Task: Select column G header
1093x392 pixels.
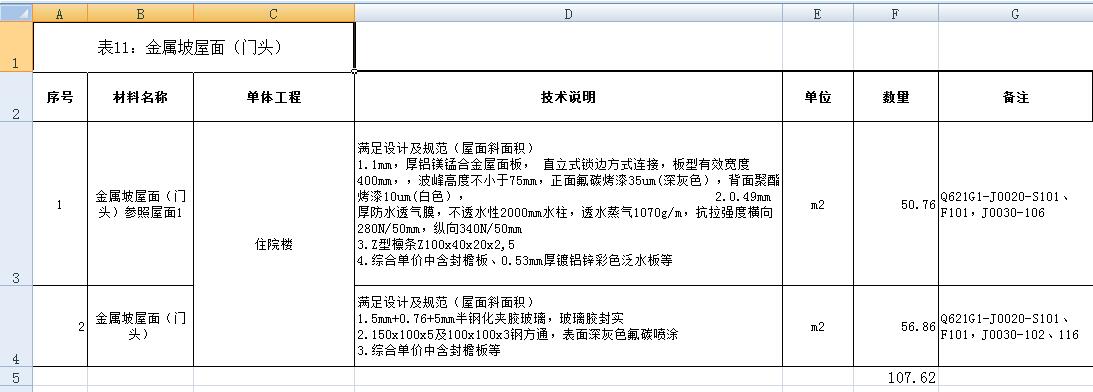Action: point(1016,13)
